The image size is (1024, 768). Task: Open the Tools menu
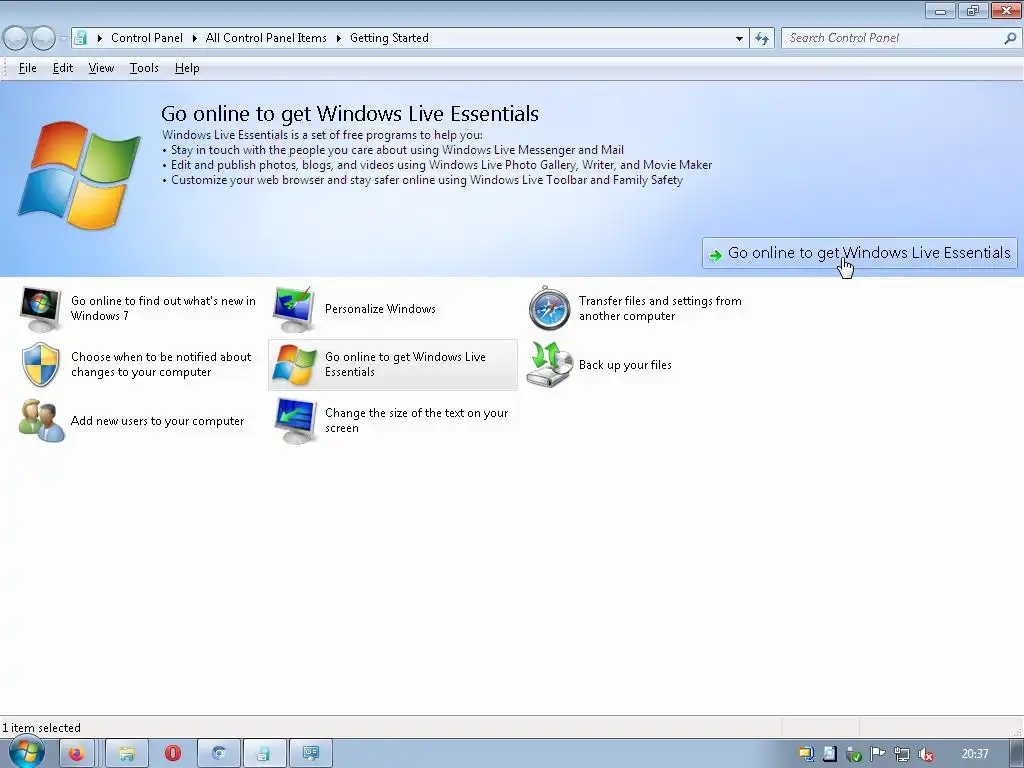144,68
